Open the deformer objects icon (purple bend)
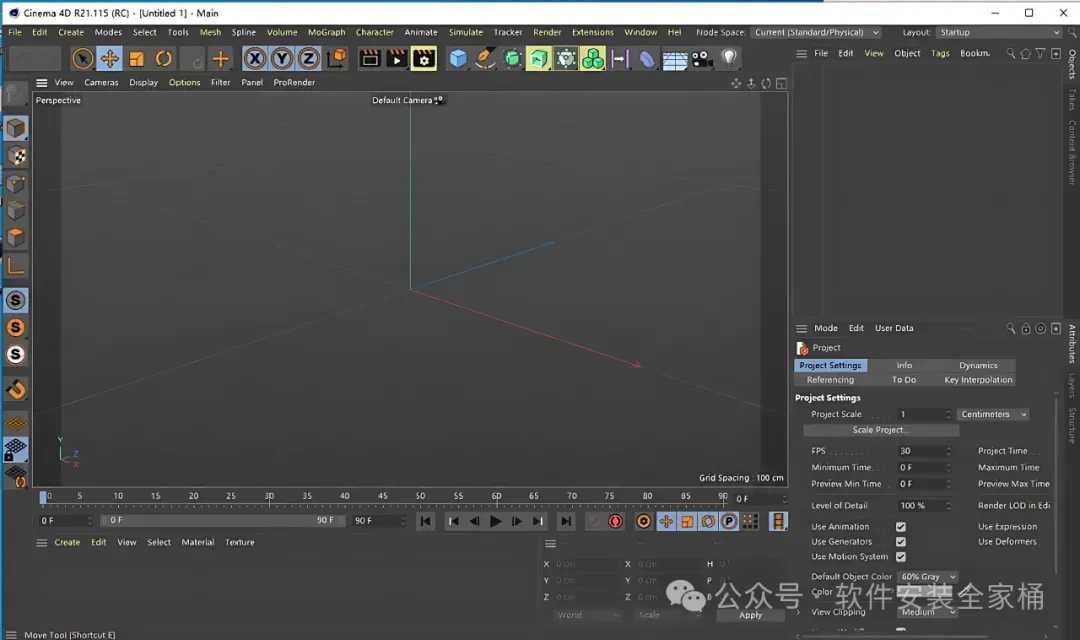The height and width of the screenshot is (640, 1080). point(647,59)
